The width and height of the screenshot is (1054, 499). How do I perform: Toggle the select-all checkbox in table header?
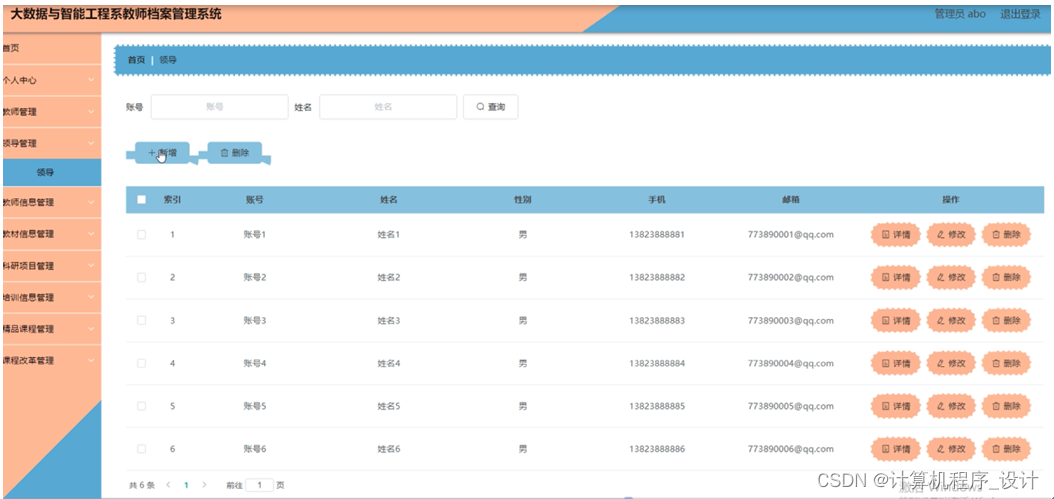(141, 199)
